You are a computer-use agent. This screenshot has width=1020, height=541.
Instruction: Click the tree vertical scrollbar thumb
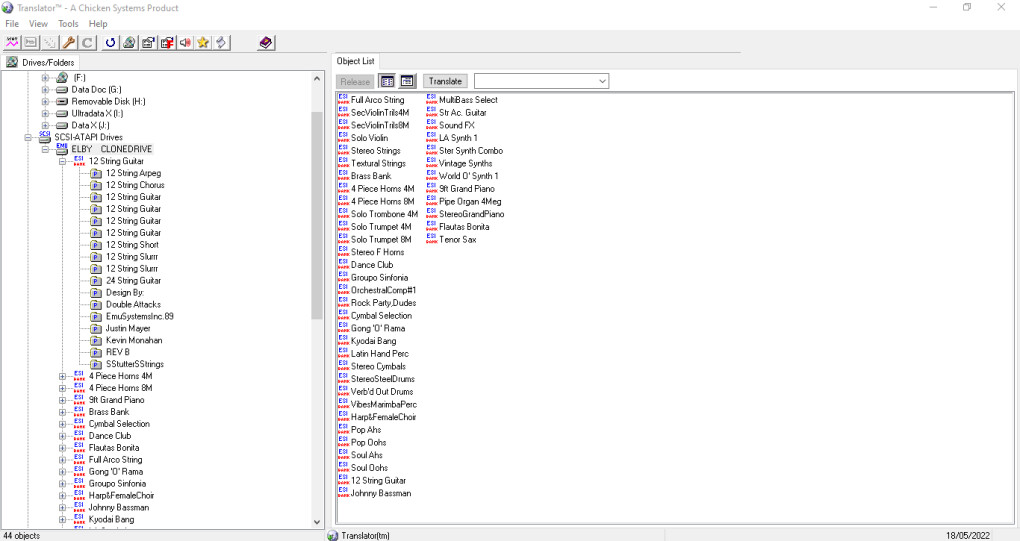coord(317,215)
